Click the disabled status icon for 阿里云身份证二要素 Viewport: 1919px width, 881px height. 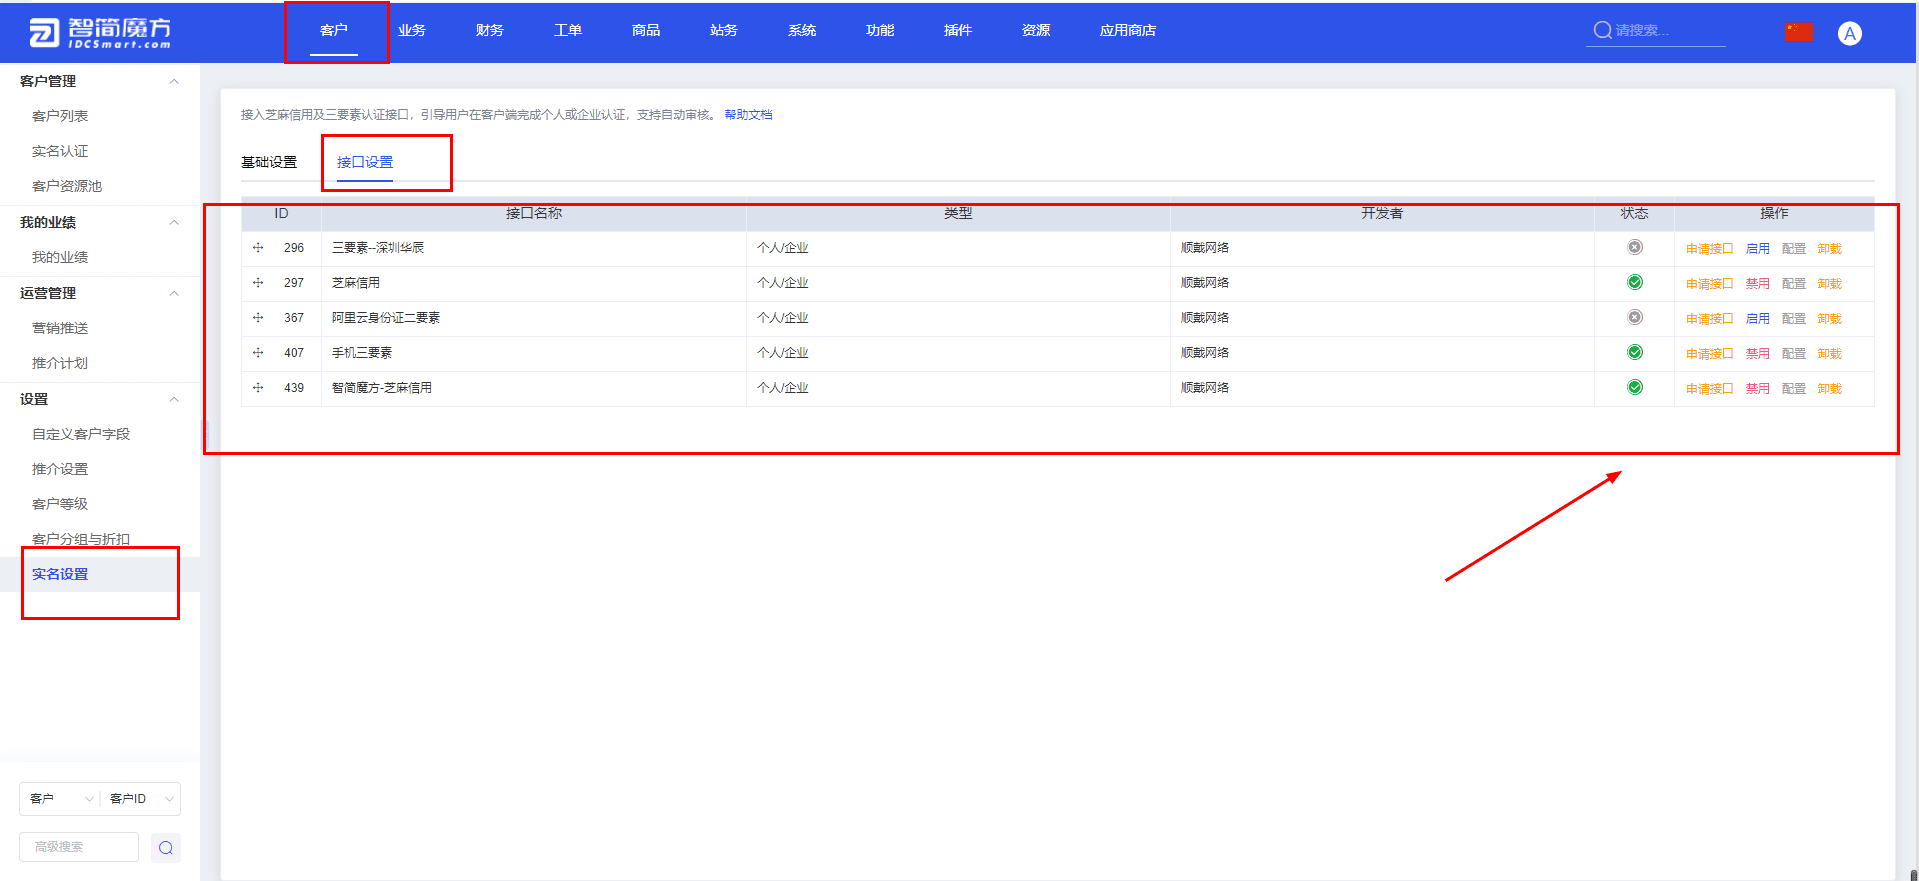[1635, 317]
